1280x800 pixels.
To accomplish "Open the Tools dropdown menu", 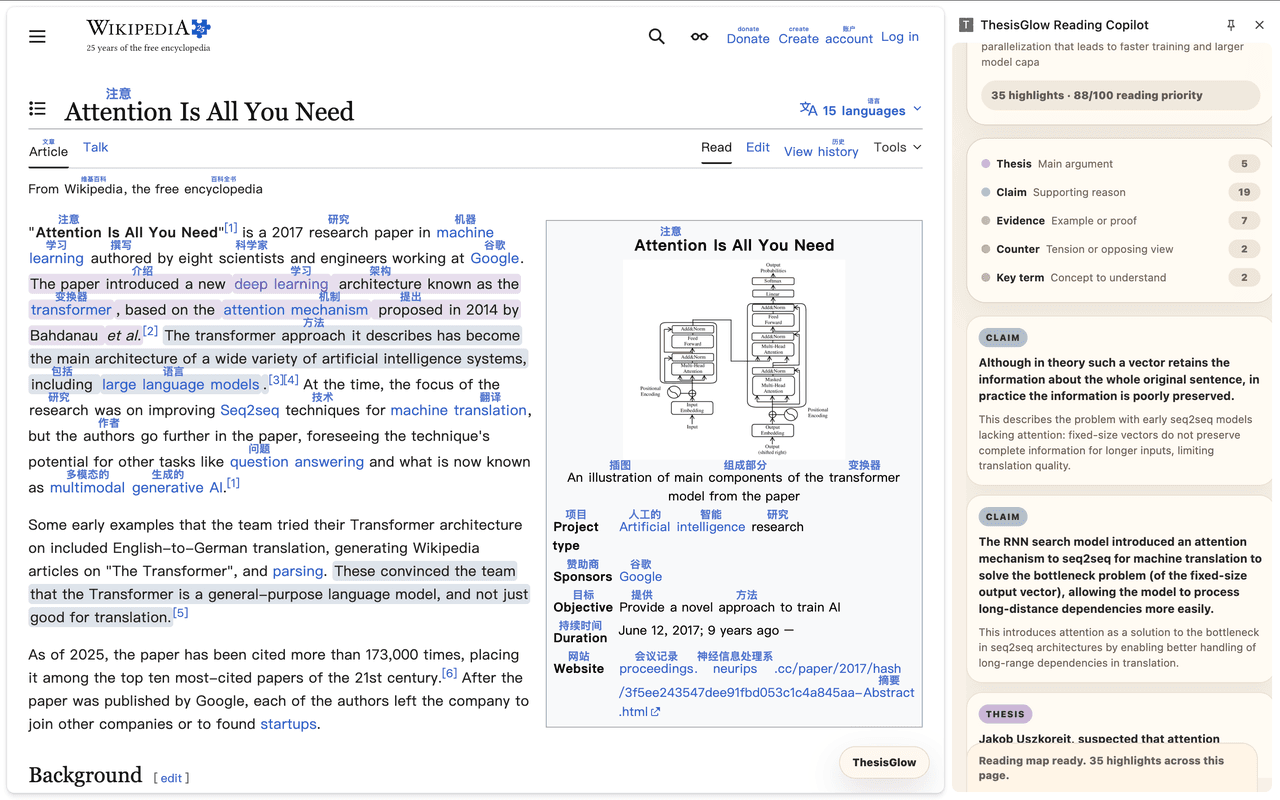I will (x=897, y=147).
